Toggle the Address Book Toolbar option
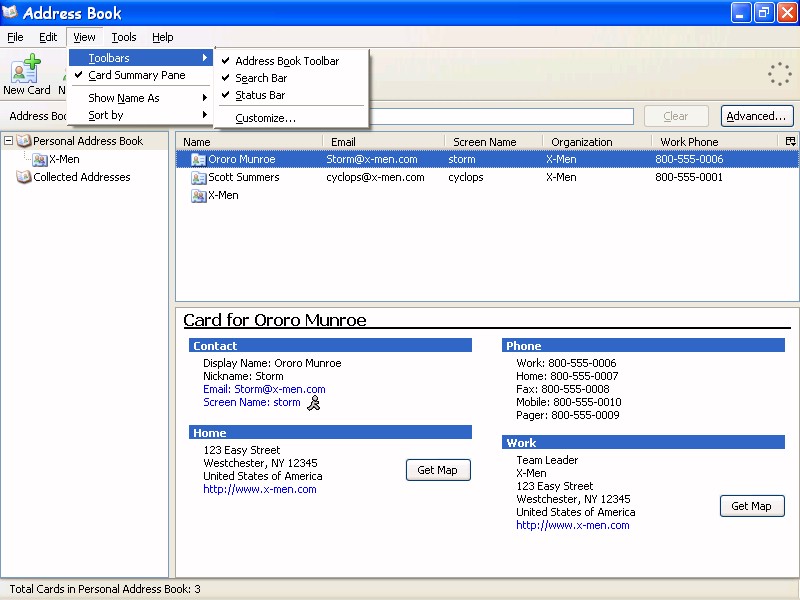Screen dimensions: 800x600 [287, 61]
